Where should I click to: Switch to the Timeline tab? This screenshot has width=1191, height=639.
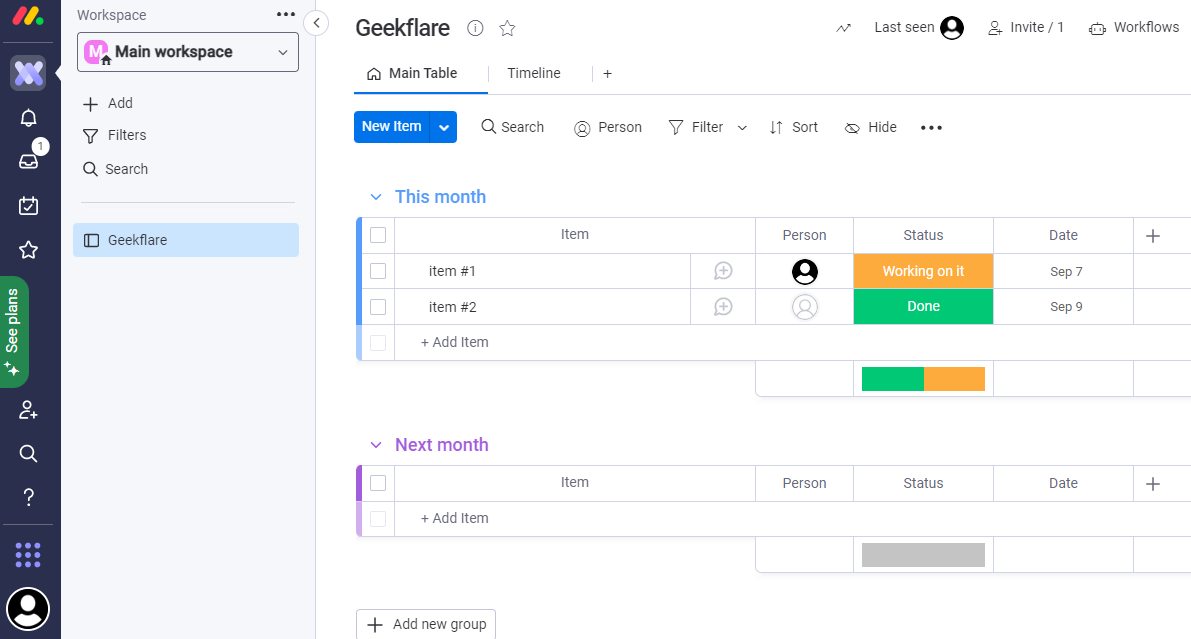pyautogui.click(x=533, y=73)
